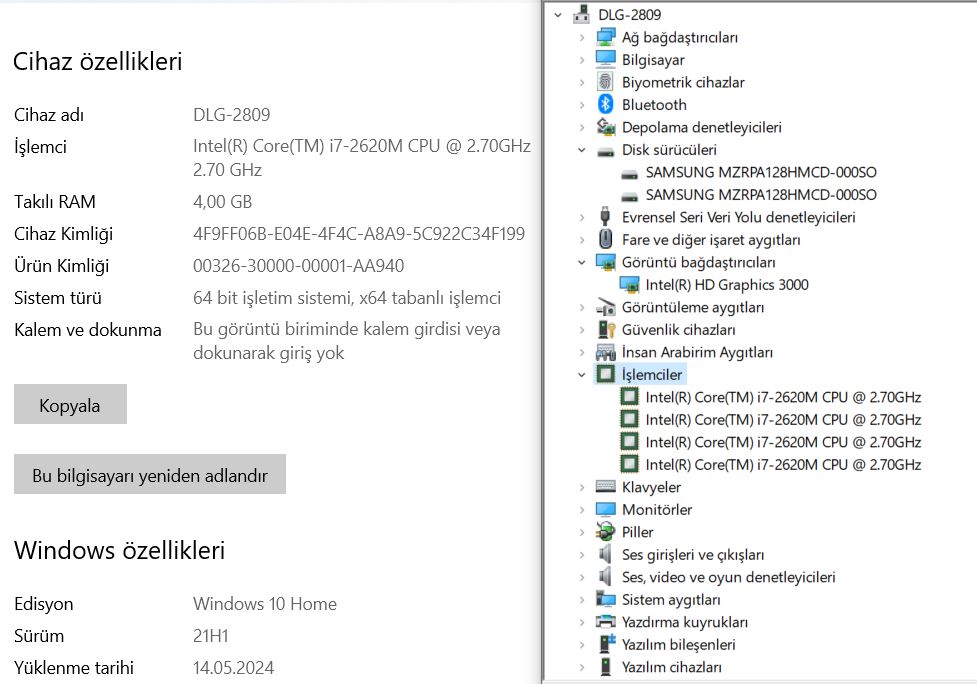Click the Kopyala button
This screenshot has width=977, height=684.
pyautogui.click(x=70, y=404)
